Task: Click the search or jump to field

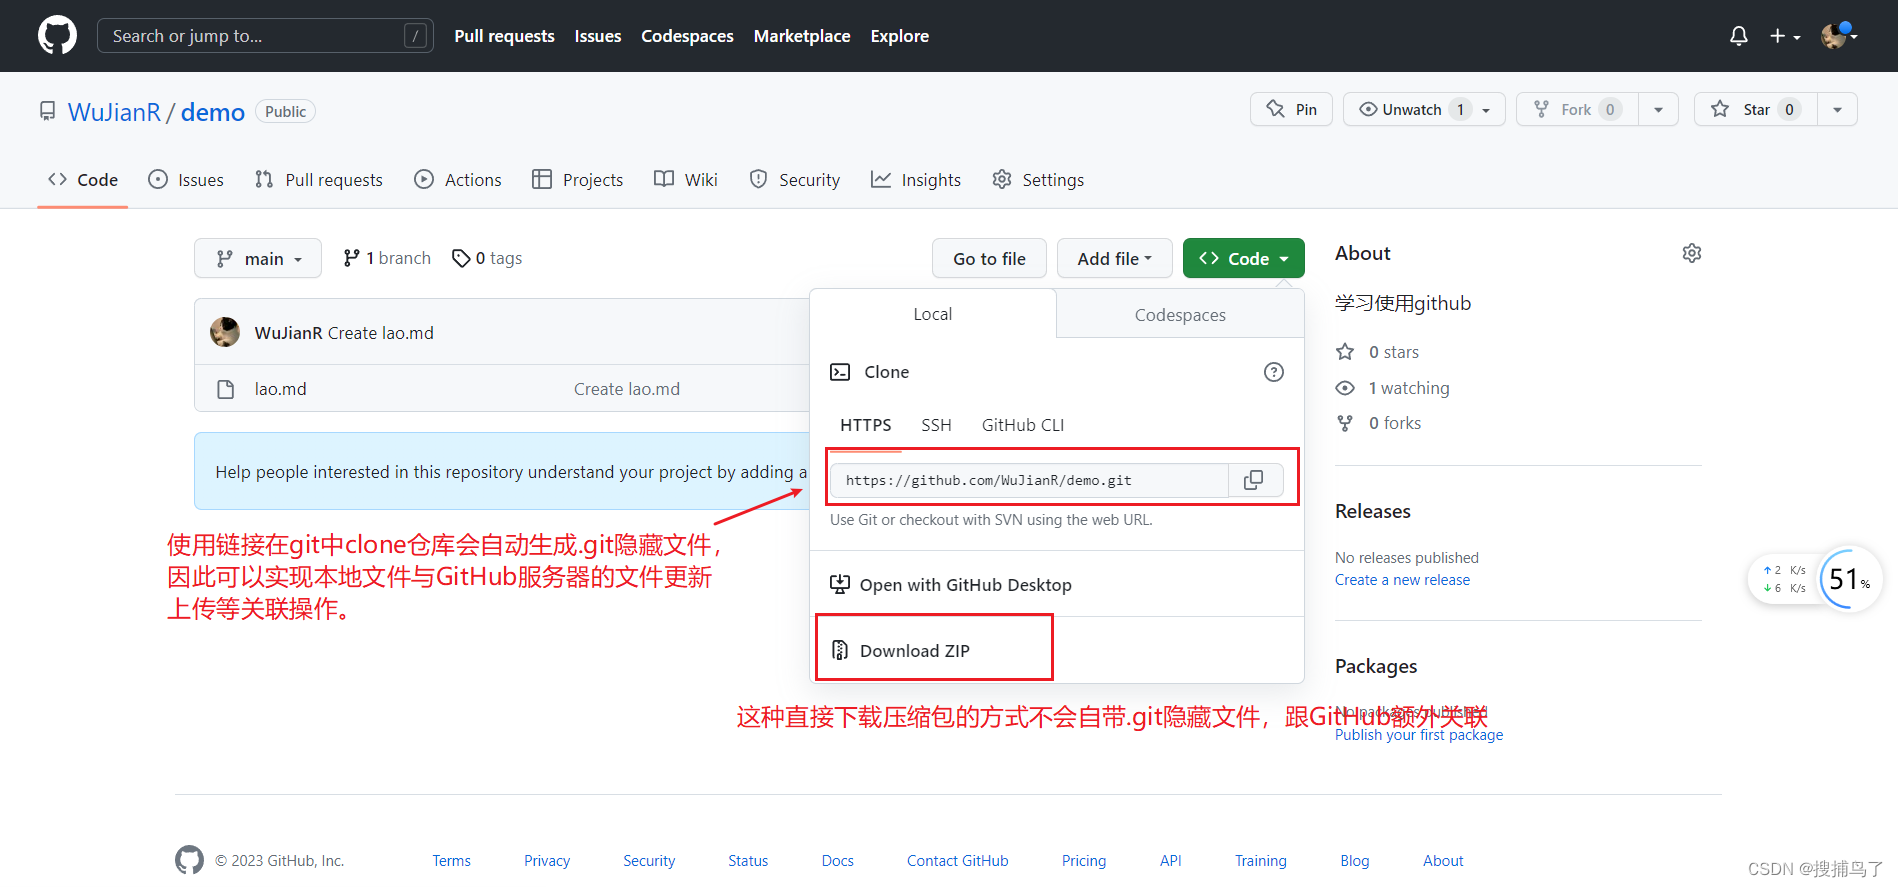Action: click(x=265, y=36)
